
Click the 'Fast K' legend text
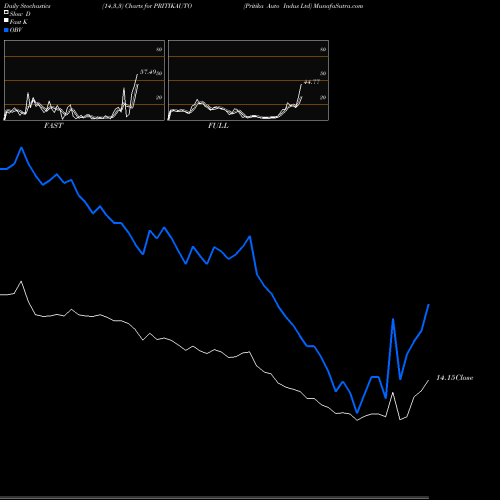pos(19,22)
